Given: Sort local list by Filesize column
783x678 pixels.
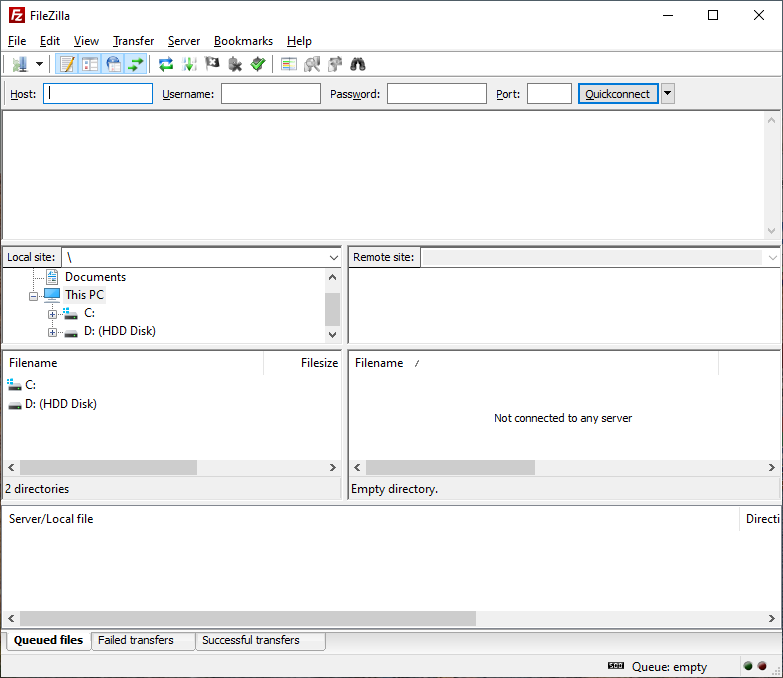Looking at the screenshot, I should (x=302, y=363).
